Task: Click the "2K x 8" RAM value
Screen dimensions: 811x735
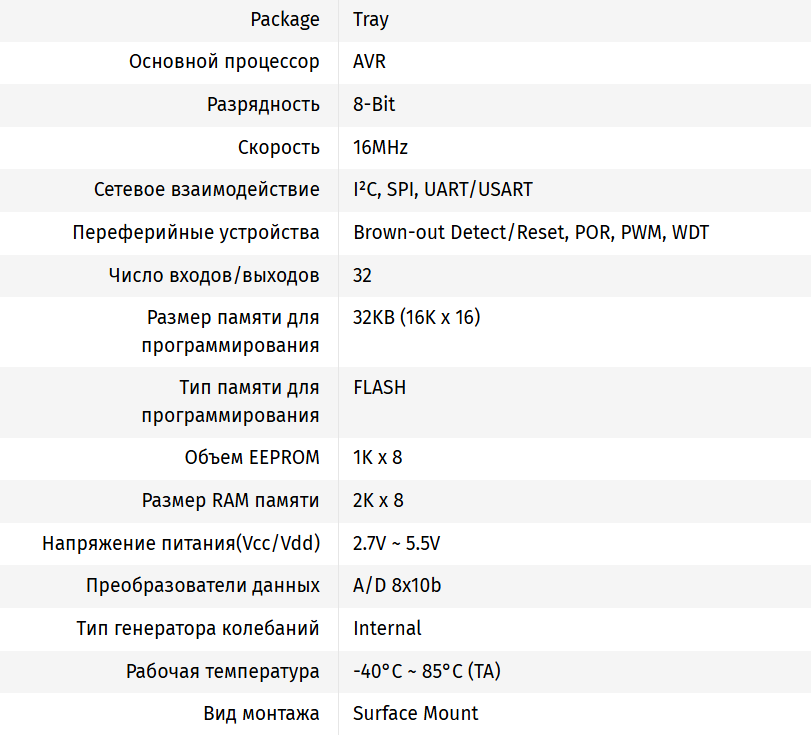Action: pos(378,500)
